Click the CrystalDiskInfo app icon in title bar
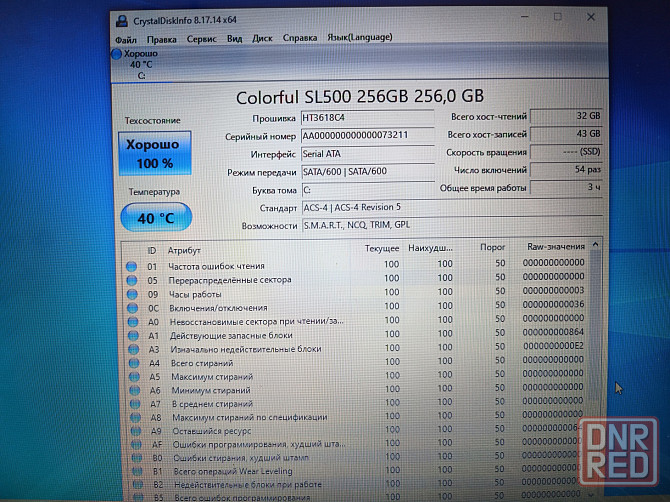Screen dimensions: 670x502 (122, 21)
